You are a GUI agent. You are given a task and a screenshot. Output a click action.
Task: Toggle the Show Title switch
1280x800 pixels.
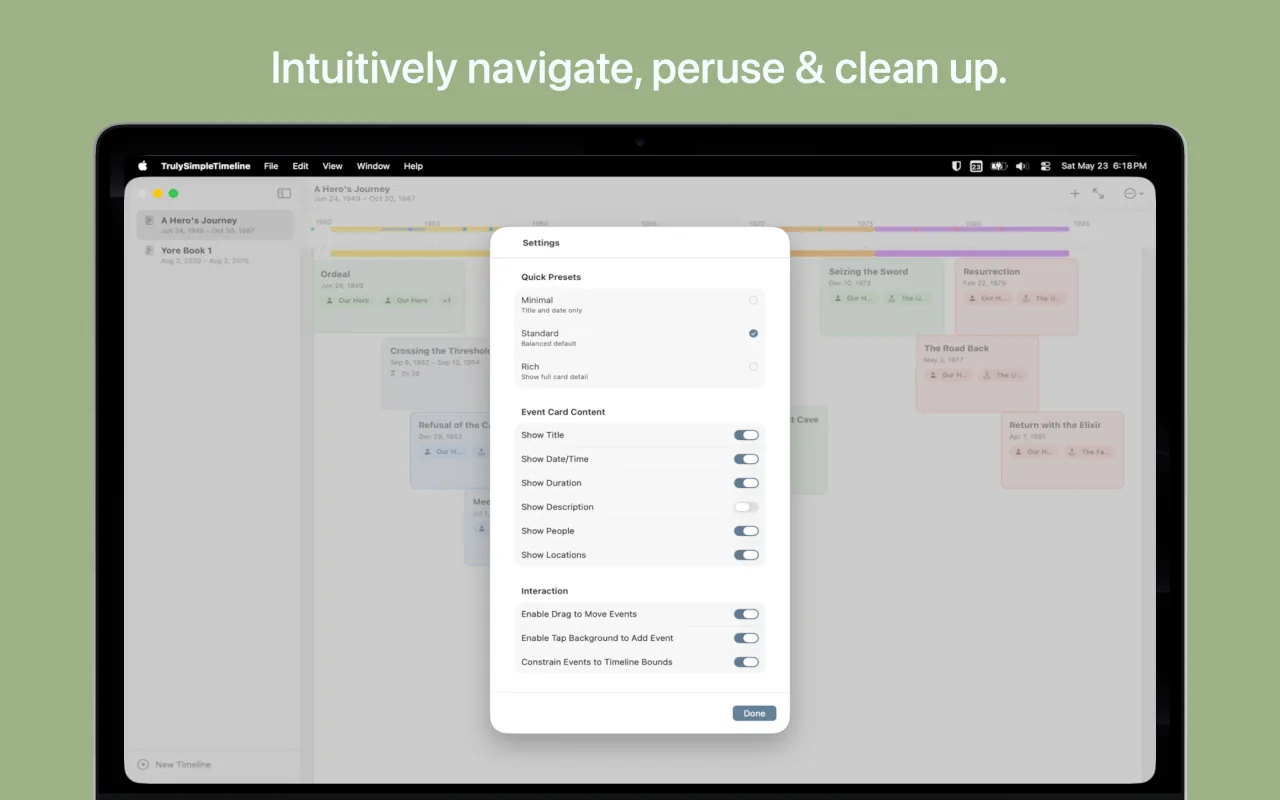(x=746, y=435)
